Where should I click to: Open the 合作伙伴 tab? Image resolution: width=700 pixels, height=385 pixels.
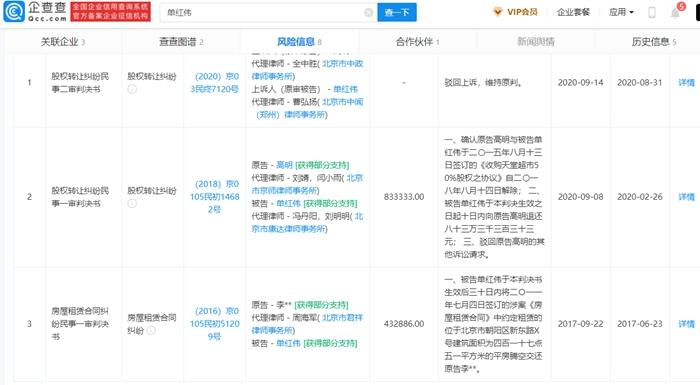click(x=417, y=42)
